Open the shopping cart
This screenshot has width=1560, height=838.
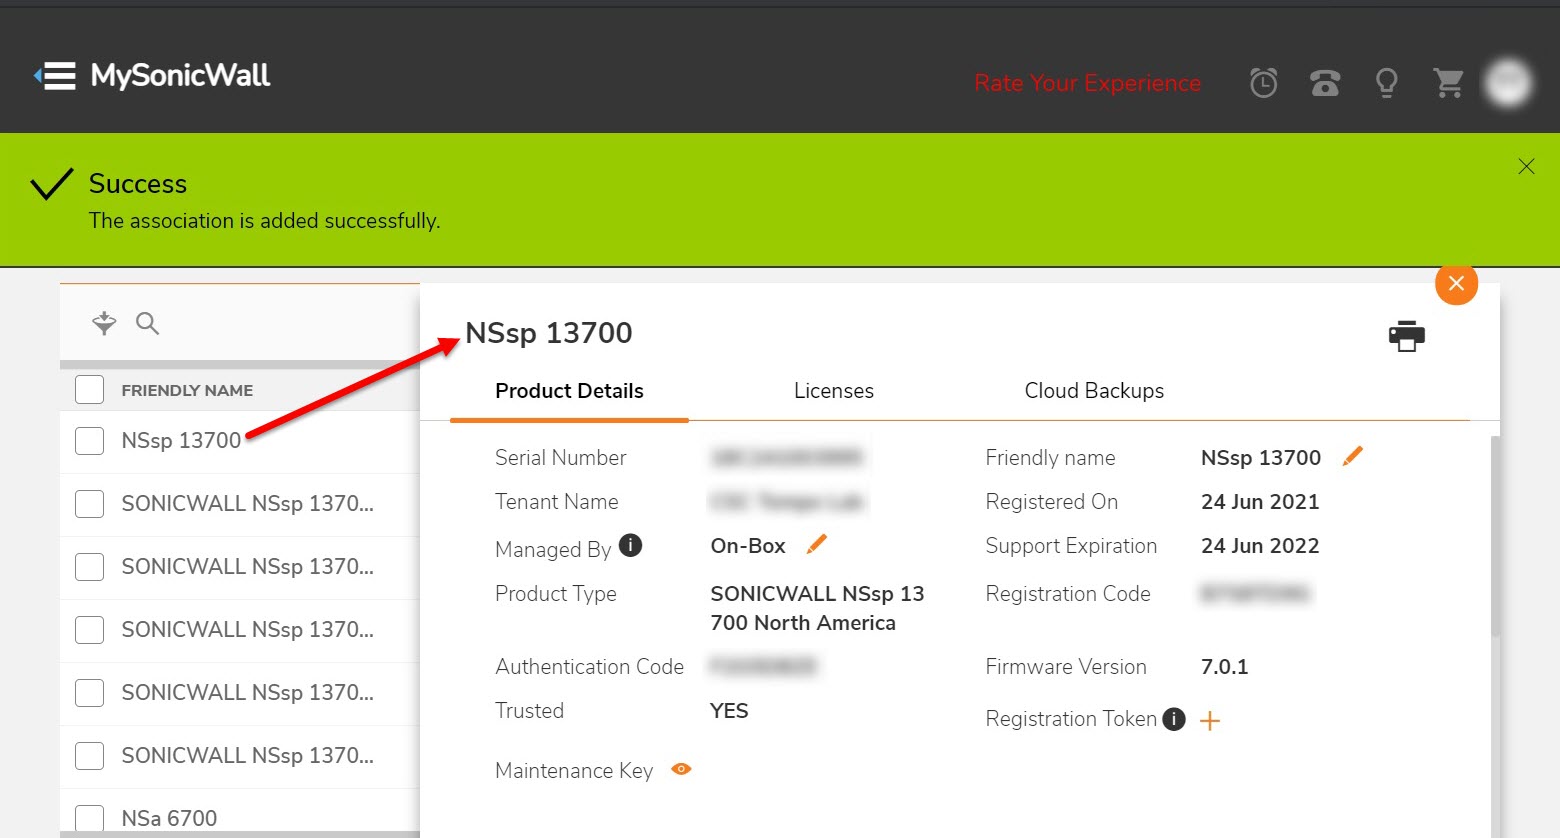(1448, 82)
